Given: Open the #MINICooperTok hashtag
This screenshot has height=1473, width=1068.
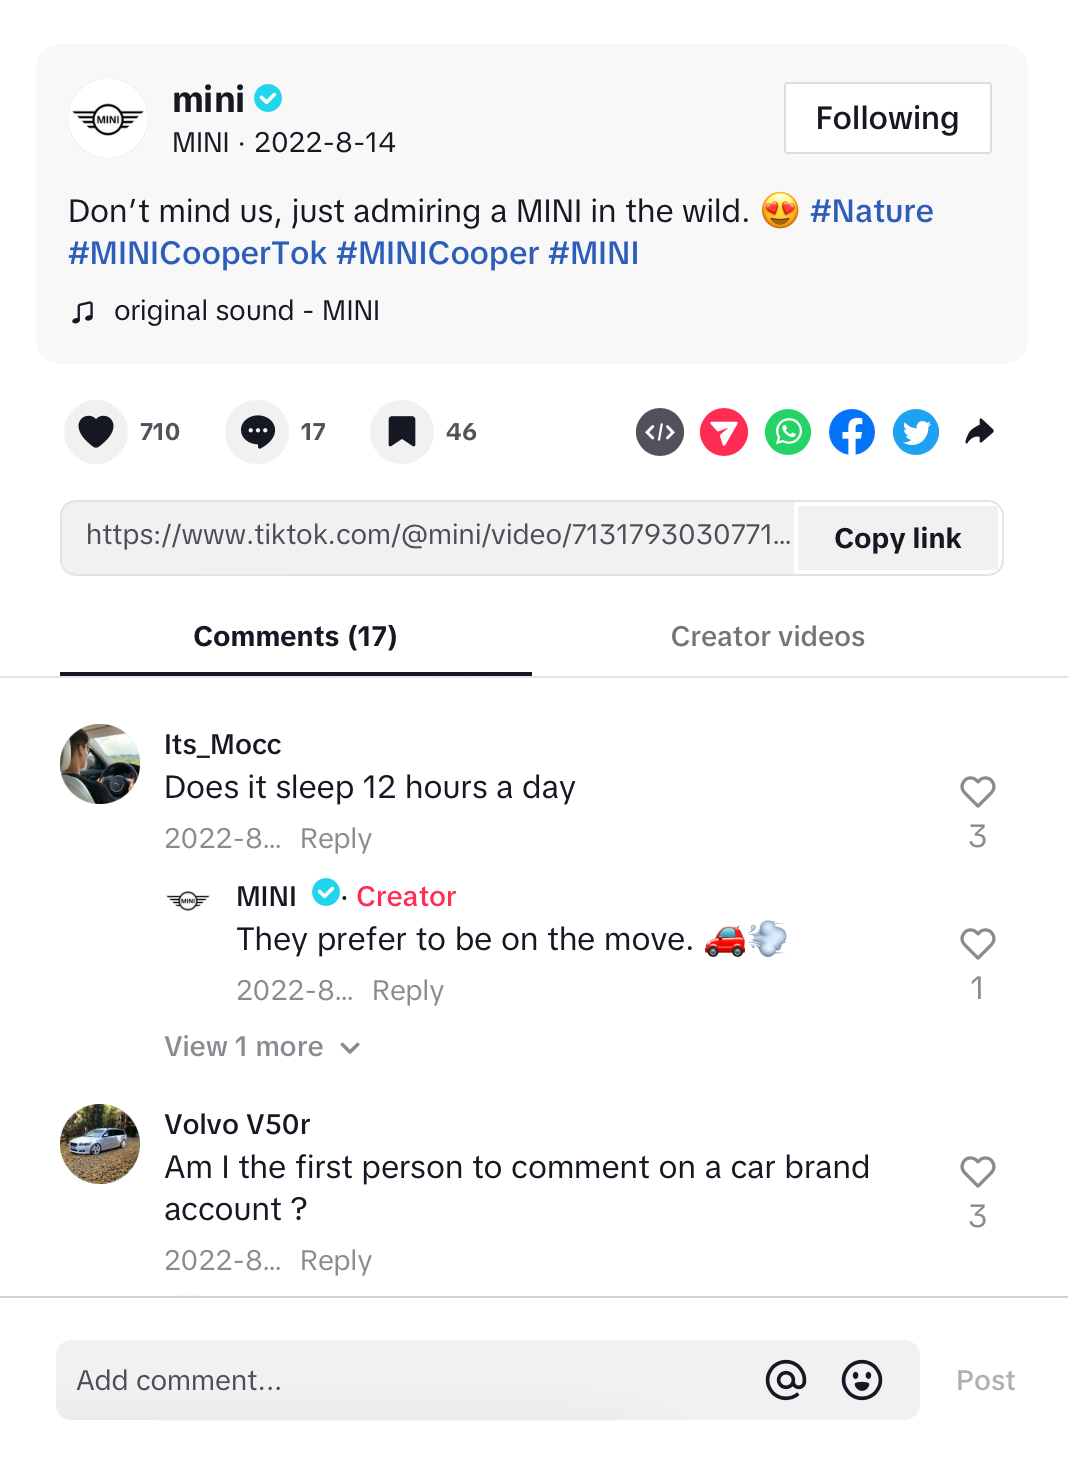Looking at the screenshot, I should (197, 254).
